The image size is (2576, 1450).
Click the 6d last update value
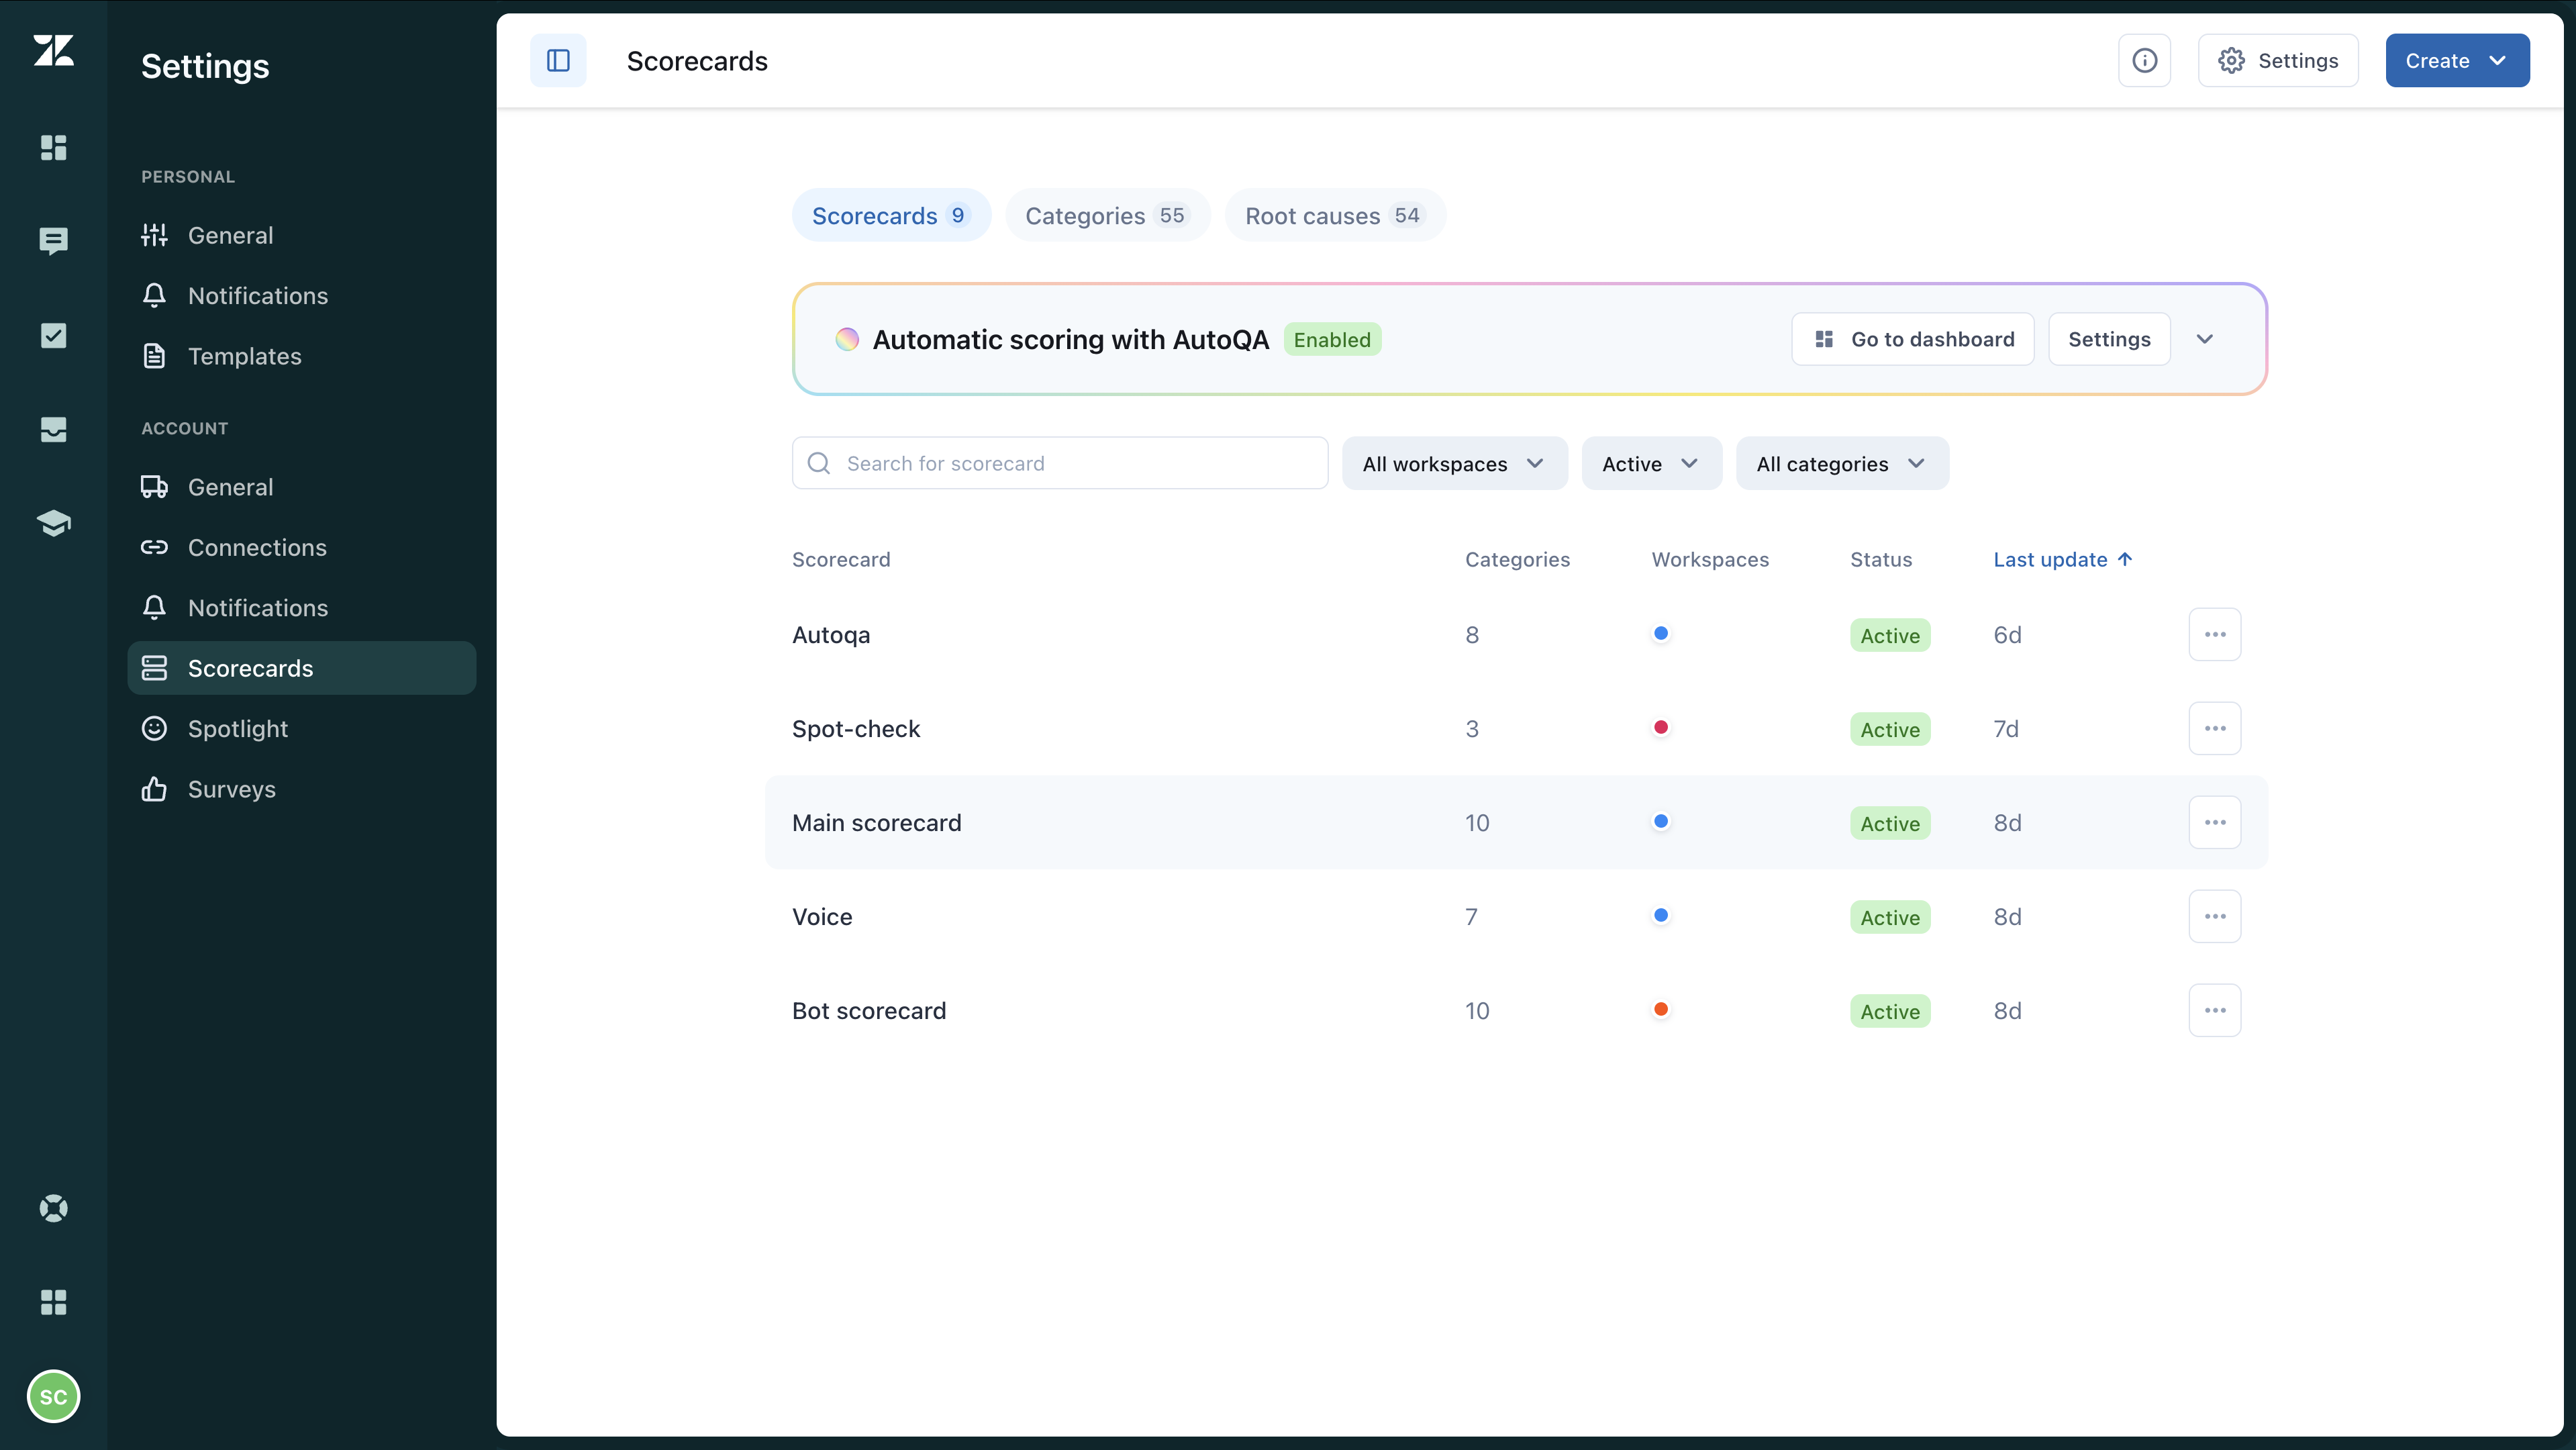2007,635
